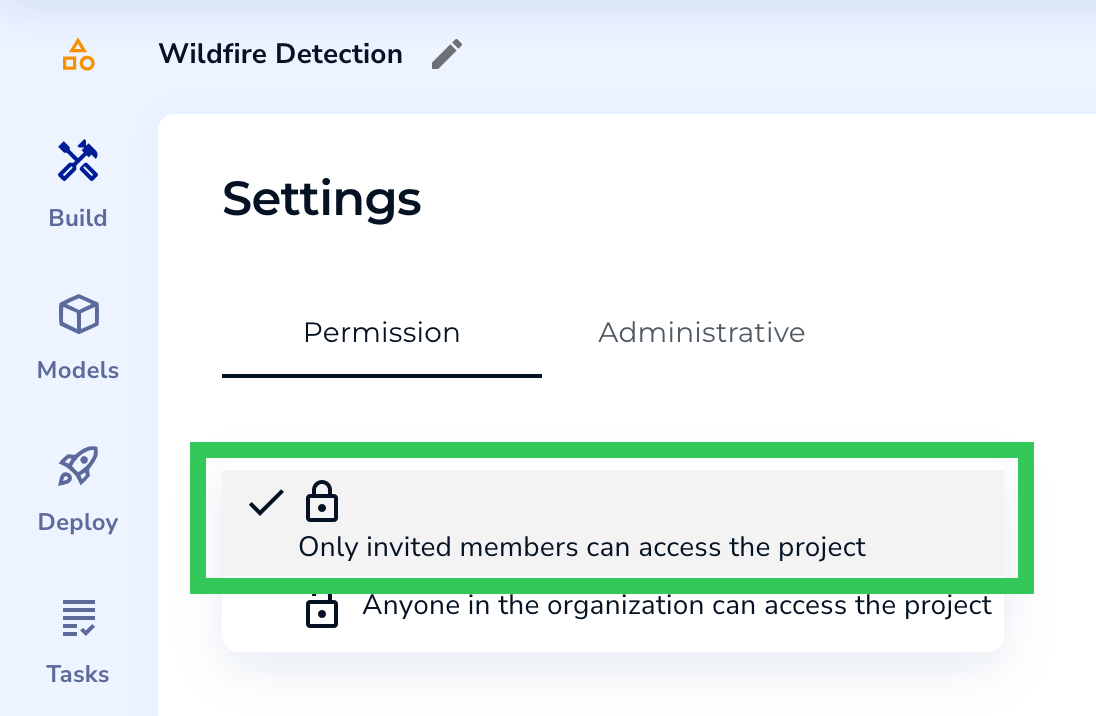
Task: Click the Tasks sidebar label
Action: tap(78, 673)
